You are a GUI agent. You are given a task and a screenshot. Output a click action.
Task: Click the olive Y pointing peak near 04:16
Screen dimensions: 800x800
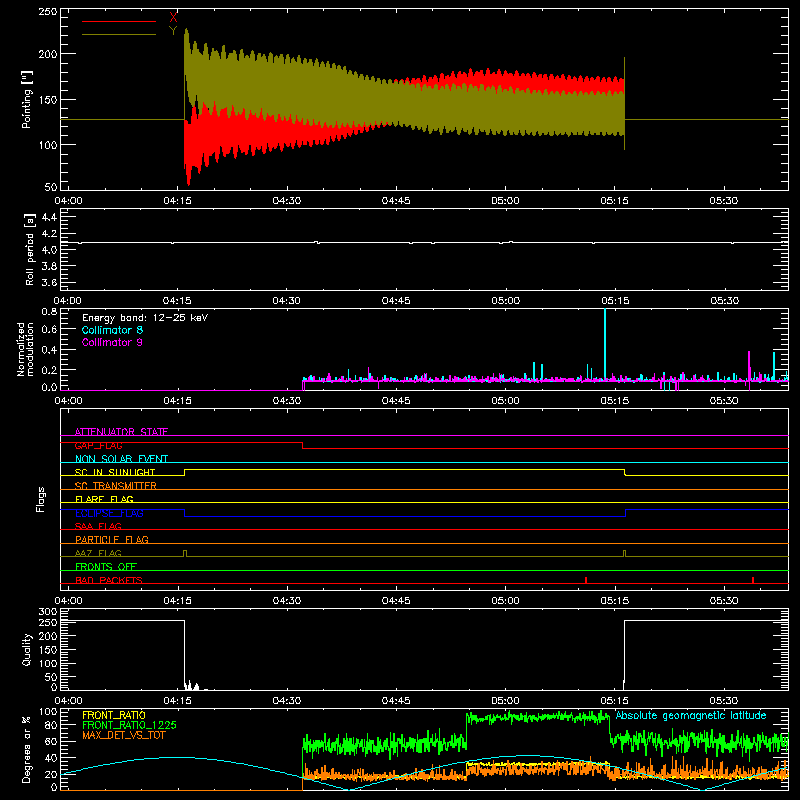(186, 32)
